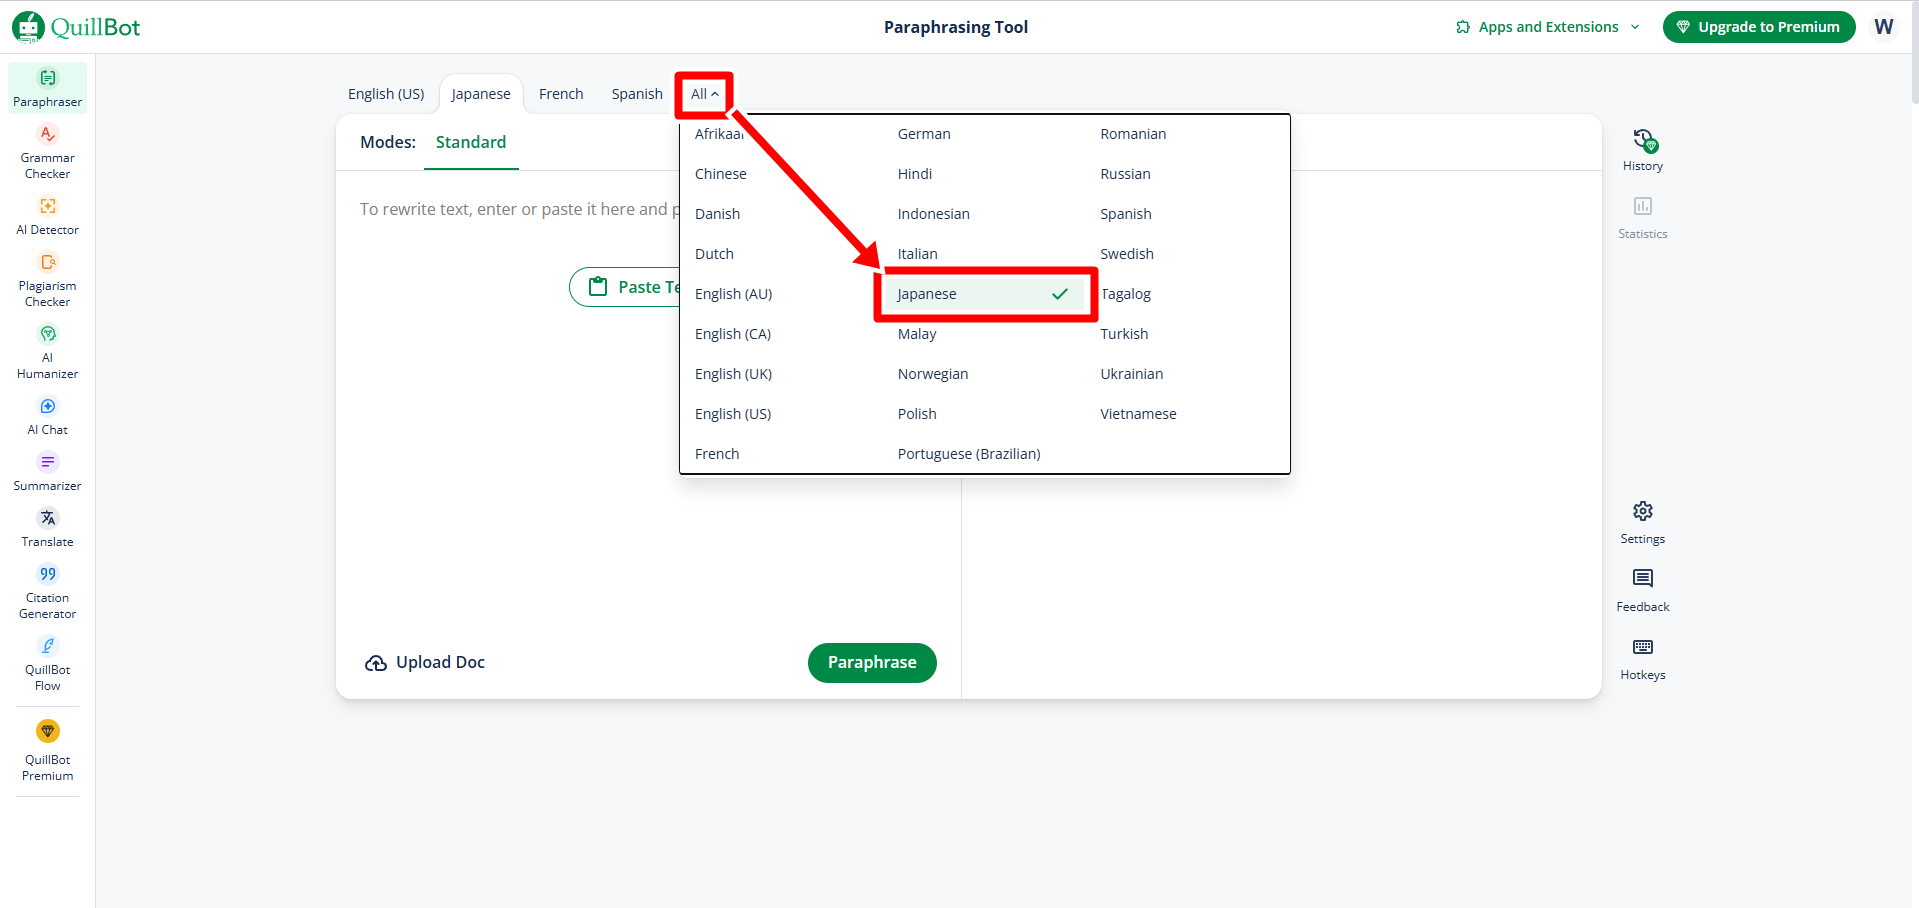This screenshot has width=1919, height=908.
Task: Open the History panel
Action: 1642,150
